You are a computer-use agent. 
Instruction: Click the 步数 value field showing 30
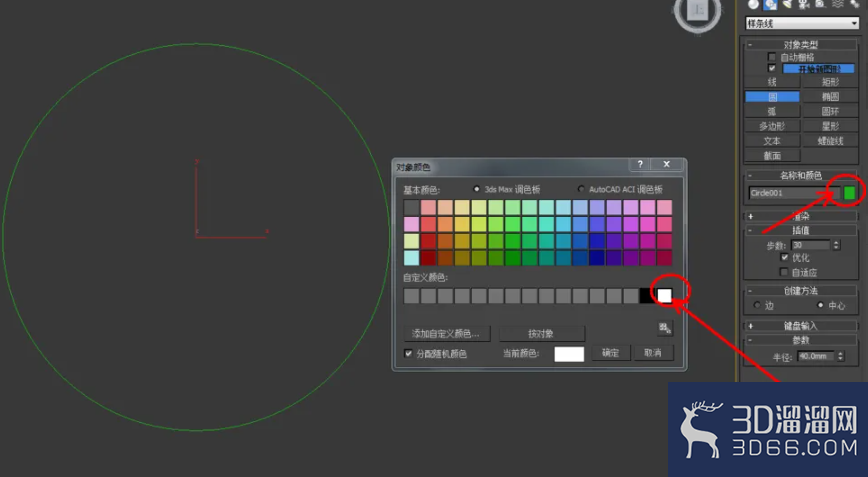(x=811, y=245)
